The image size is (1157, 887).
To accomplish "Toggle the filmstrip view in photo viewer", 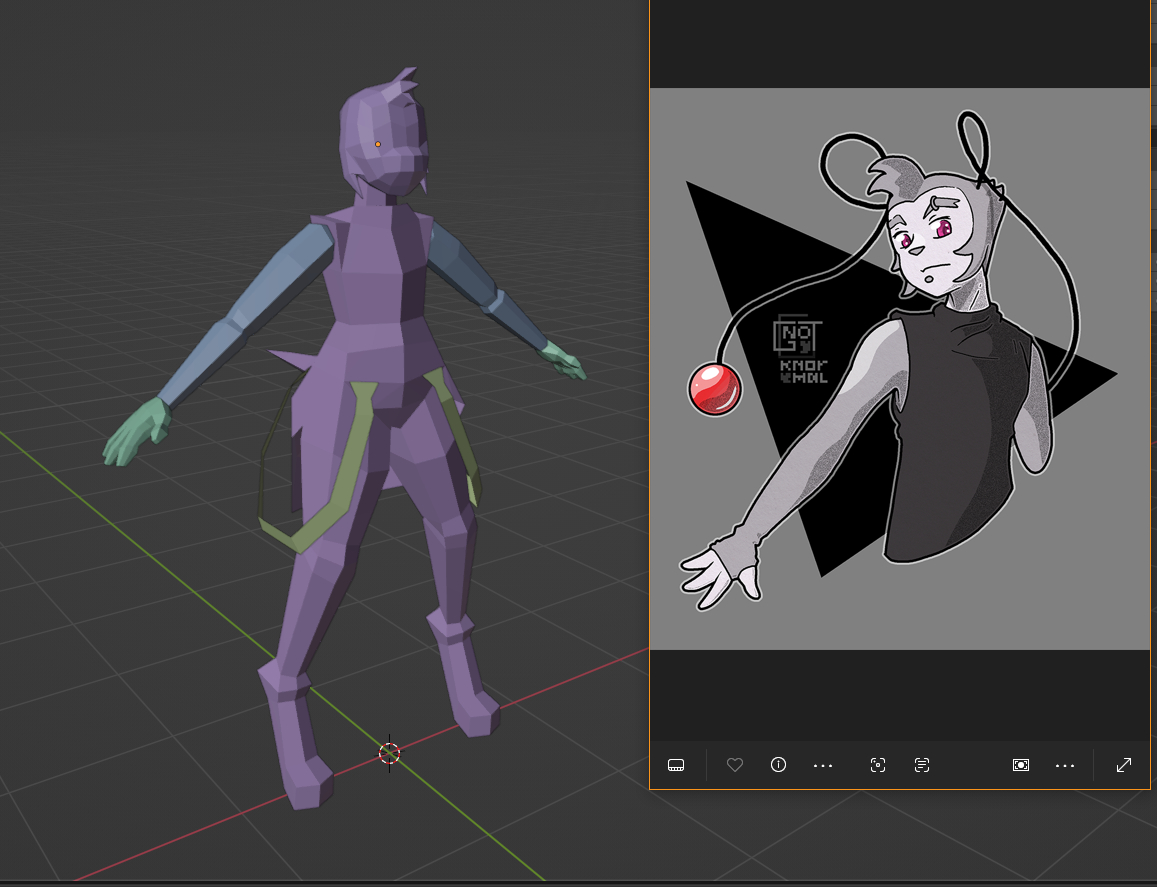I will [x=676, y=765].
